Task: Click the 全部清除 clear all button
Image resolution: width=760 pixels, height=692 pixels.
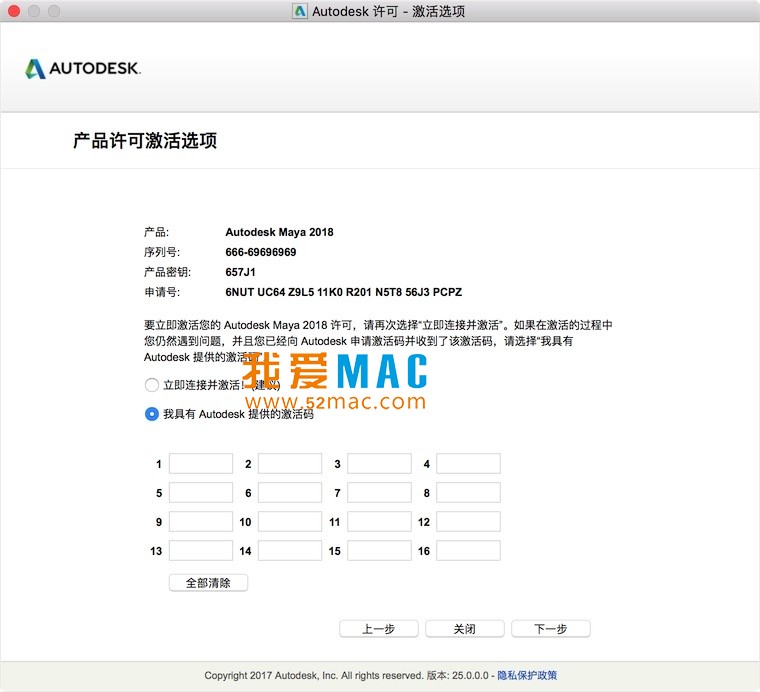Action: (x=208, y=583)
